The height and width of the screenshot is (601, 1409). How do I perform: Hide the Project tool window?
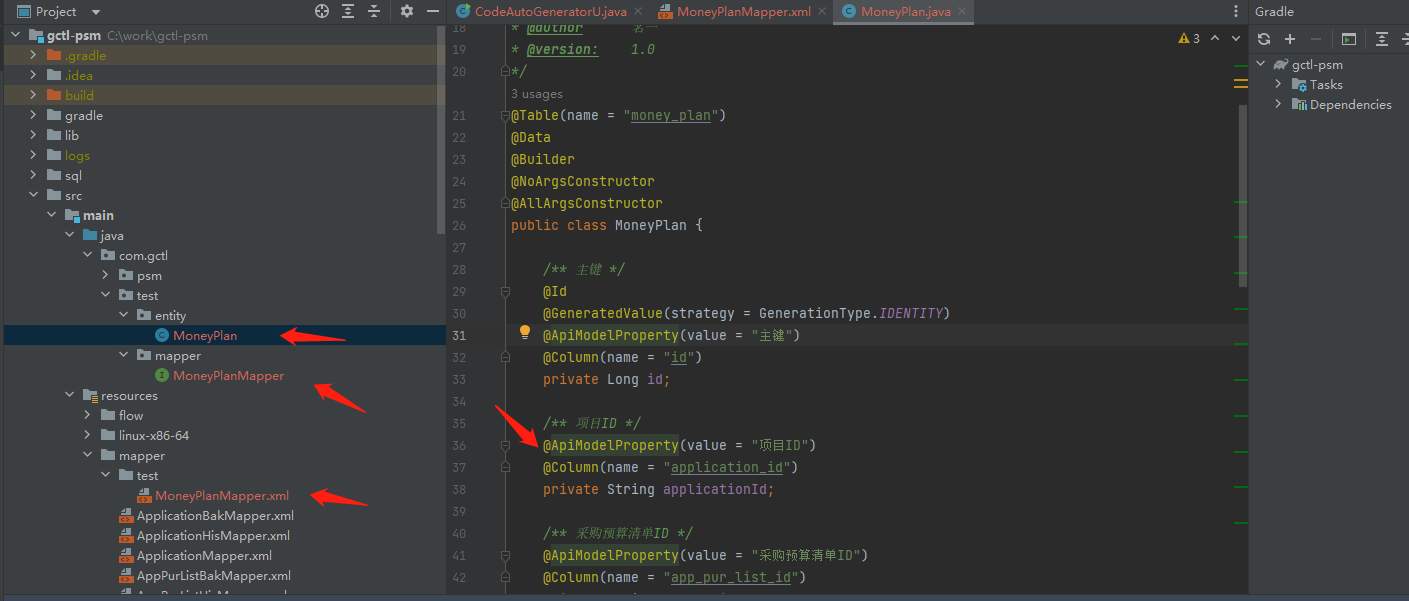[x=432, y=11]
